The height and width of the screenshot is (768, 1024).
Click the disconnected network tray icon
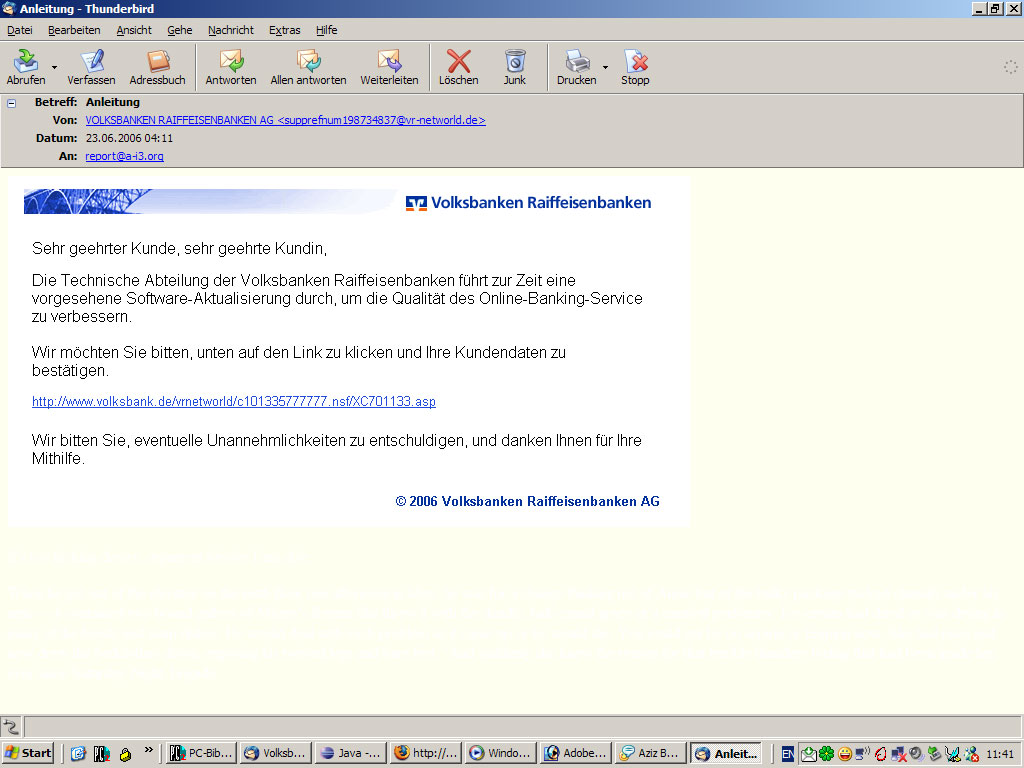pyautogui.click(x=899, y=754)
